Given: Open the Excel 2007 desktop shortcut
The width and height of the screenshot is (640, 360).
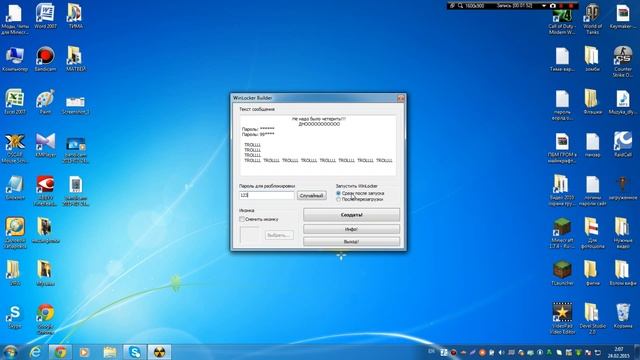Looking at the screenshot, I should pyautogui.click(x=15, y=102).
